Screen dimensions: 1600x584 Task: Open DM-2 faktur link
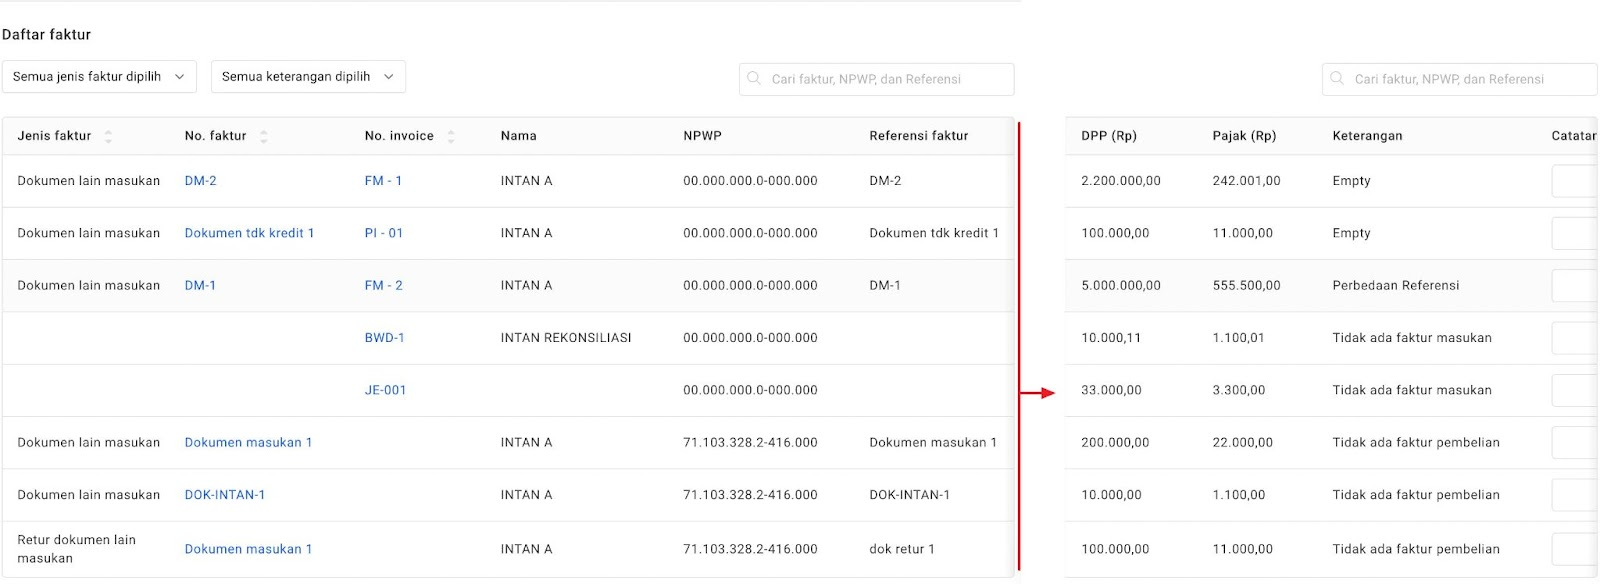pyautogui.click(x=200, y=181)
